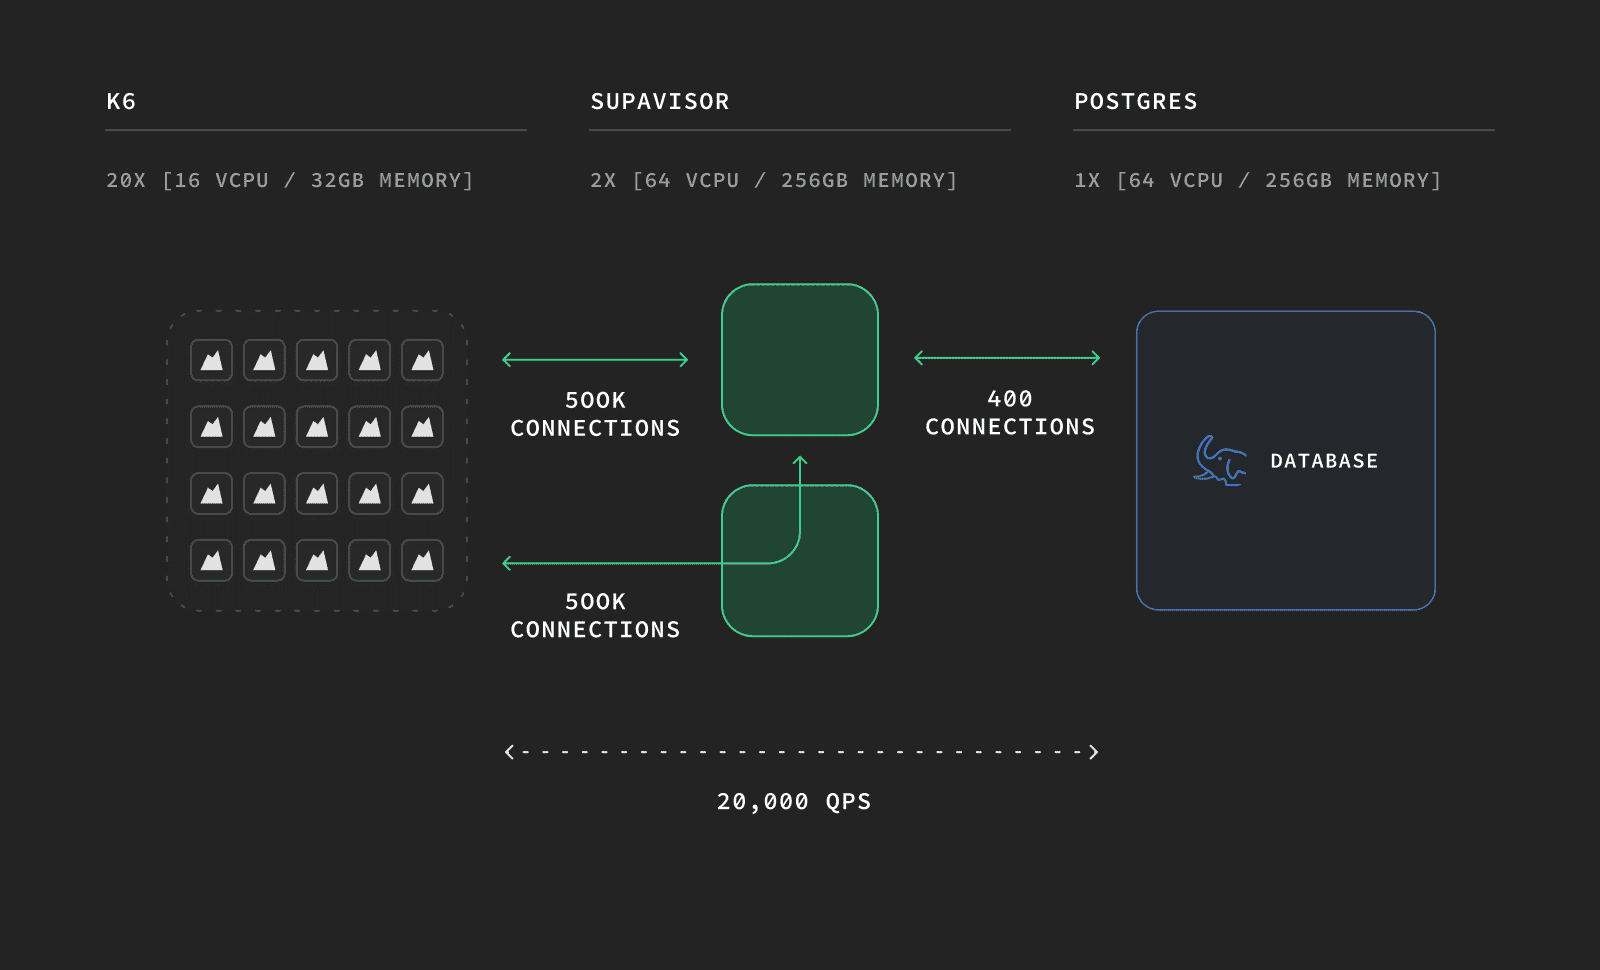The image size is (1600, 970).
Task: Select the POSTGRES column heading
Action: click(x=1136, y=102)
